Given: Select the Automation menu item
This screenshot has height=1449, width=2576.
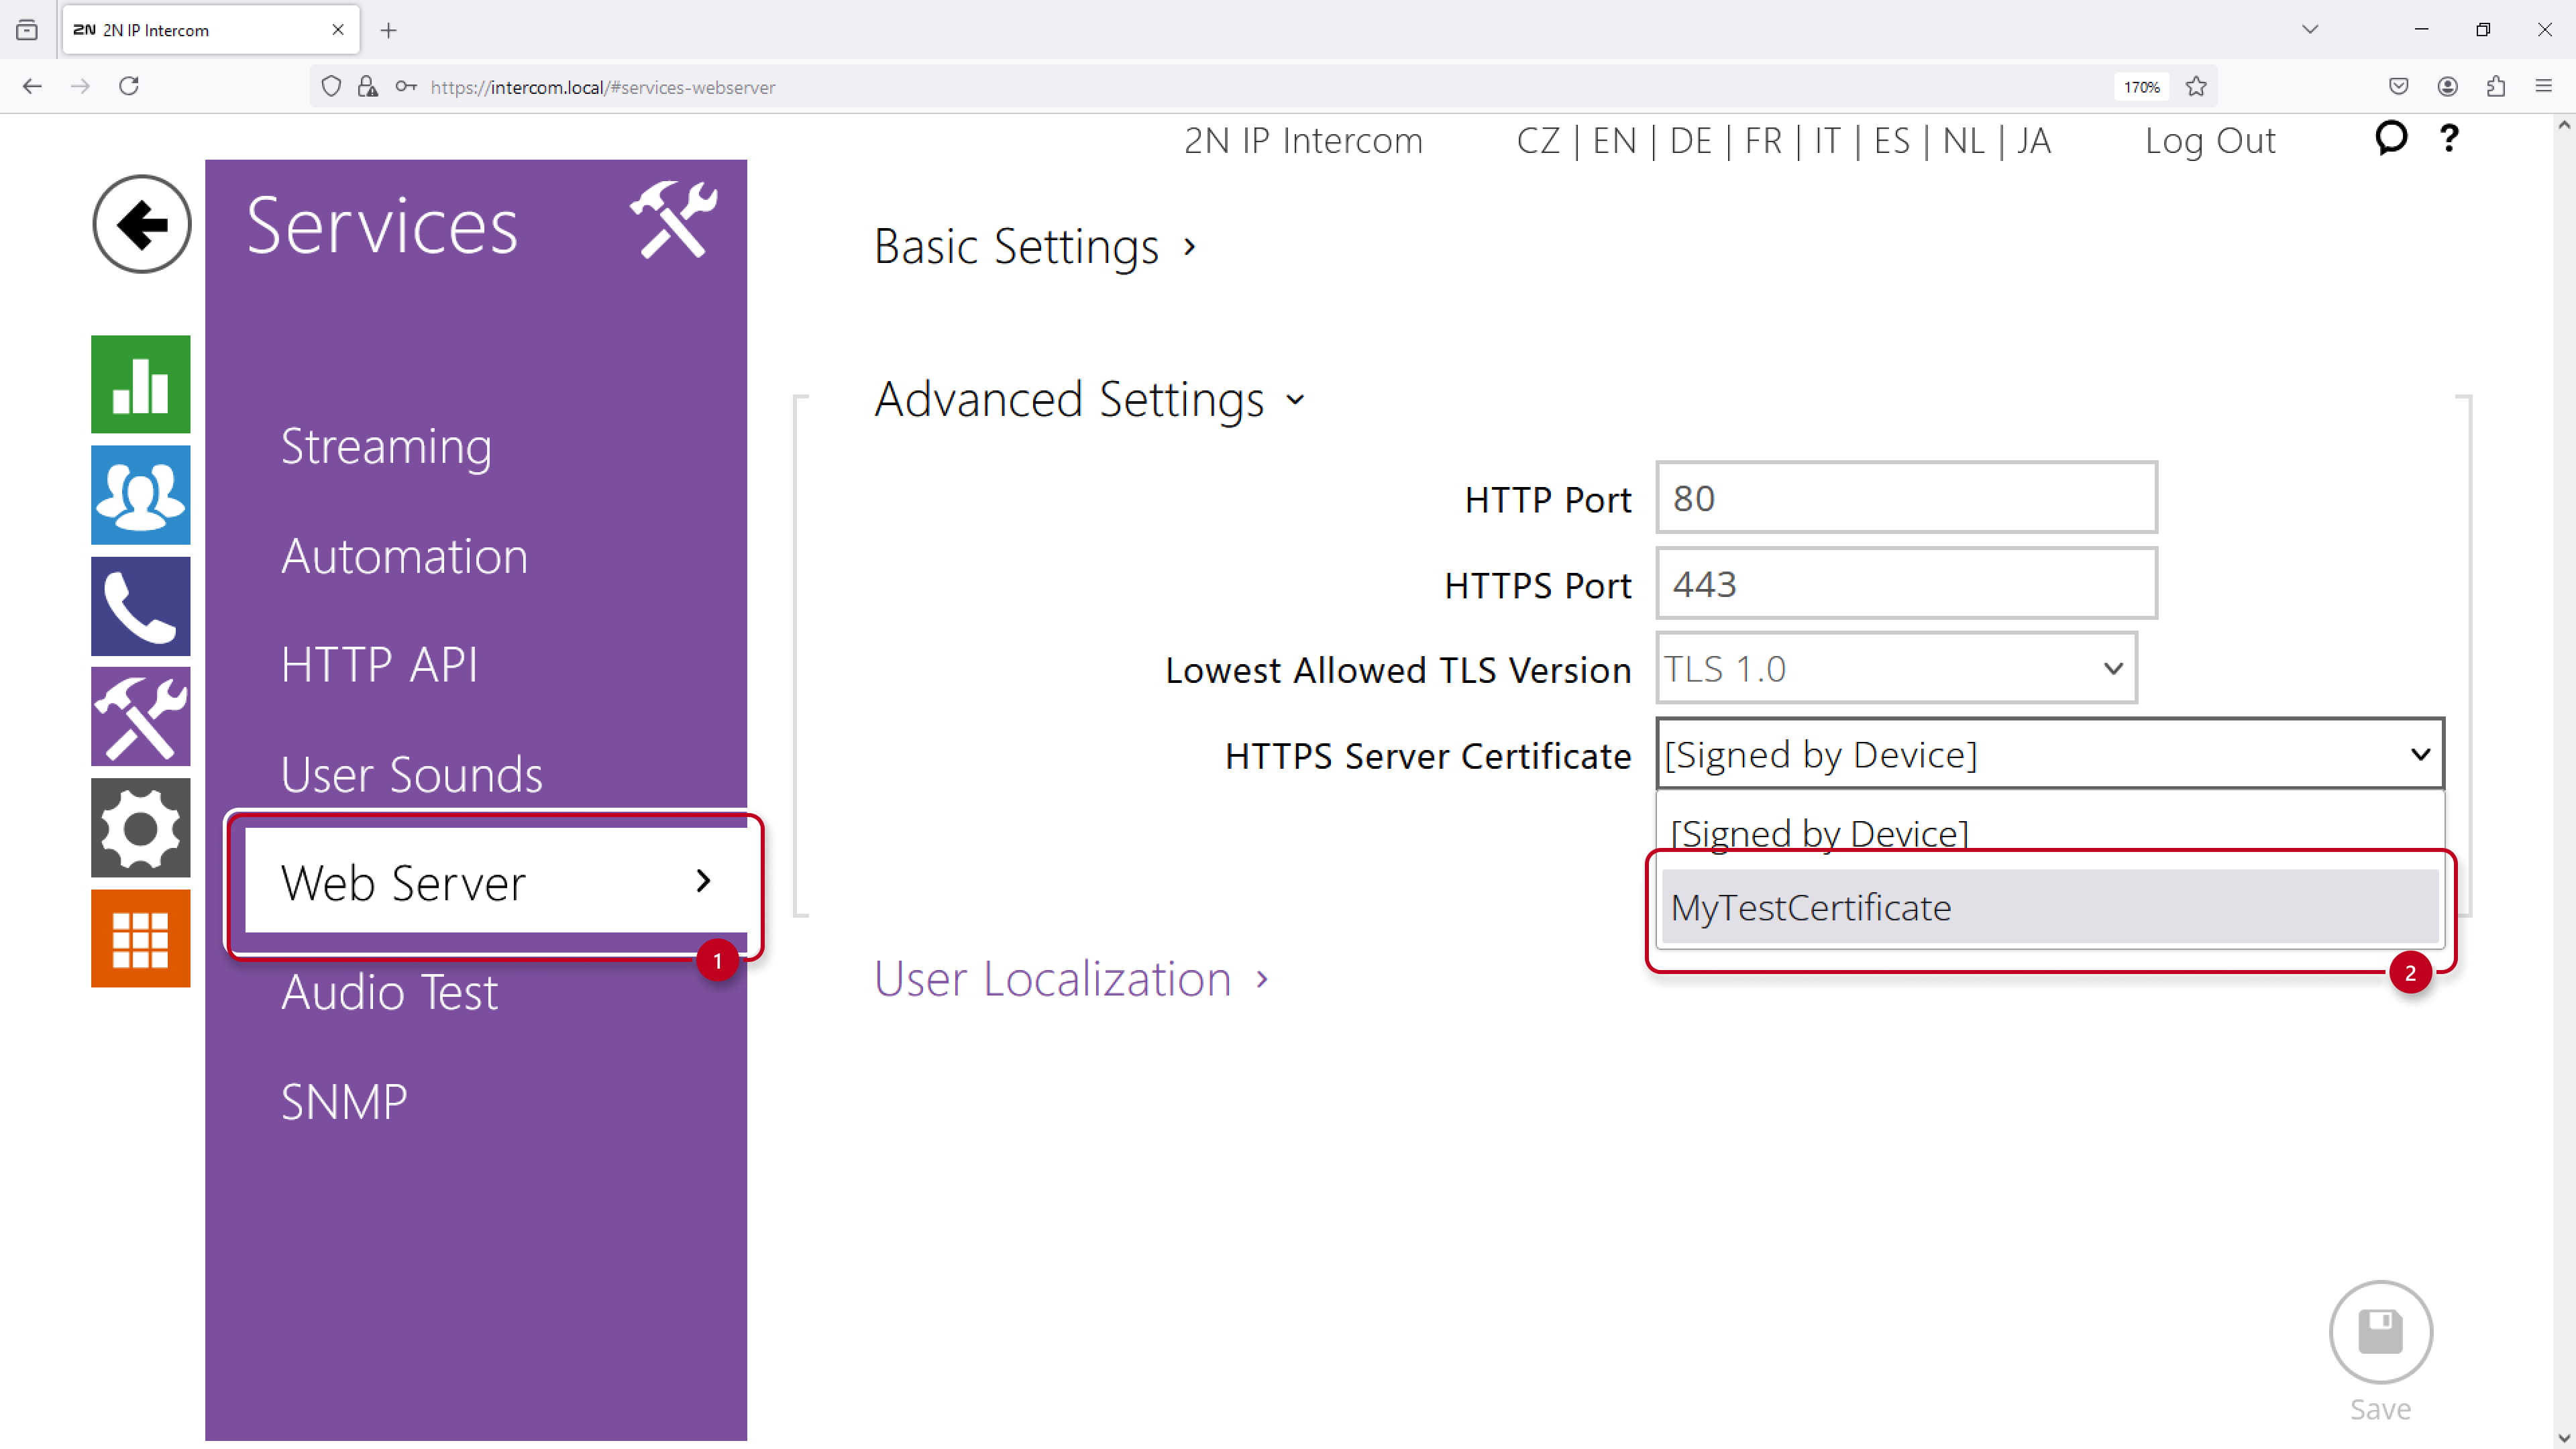Looking at the screenshot, I should coord(404,556).
